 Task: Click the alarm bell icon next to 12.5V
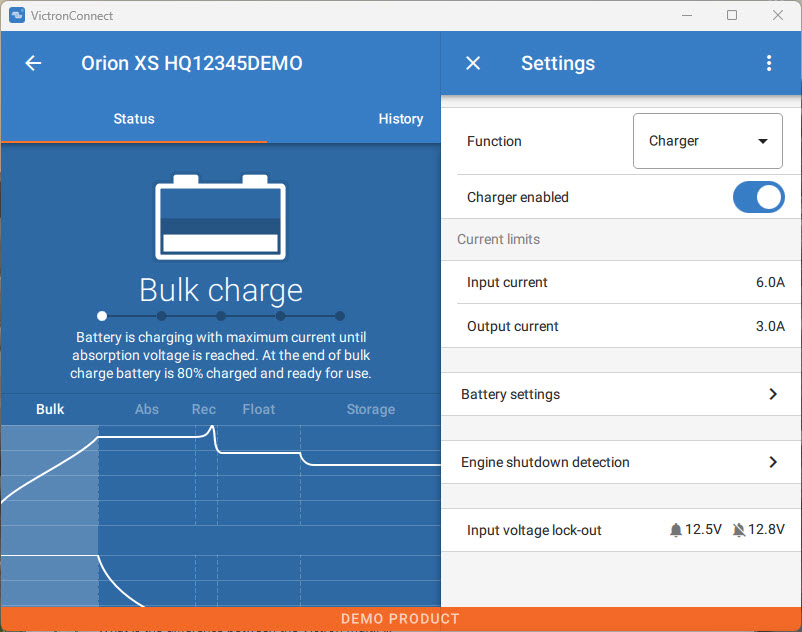(x=676, y=530)
